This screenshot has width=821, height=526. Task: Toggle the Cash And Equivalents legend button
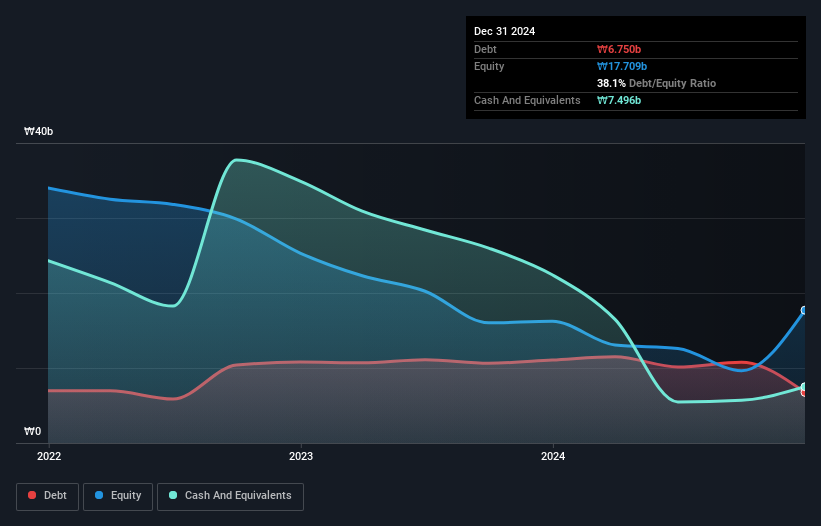click(230, 496)
